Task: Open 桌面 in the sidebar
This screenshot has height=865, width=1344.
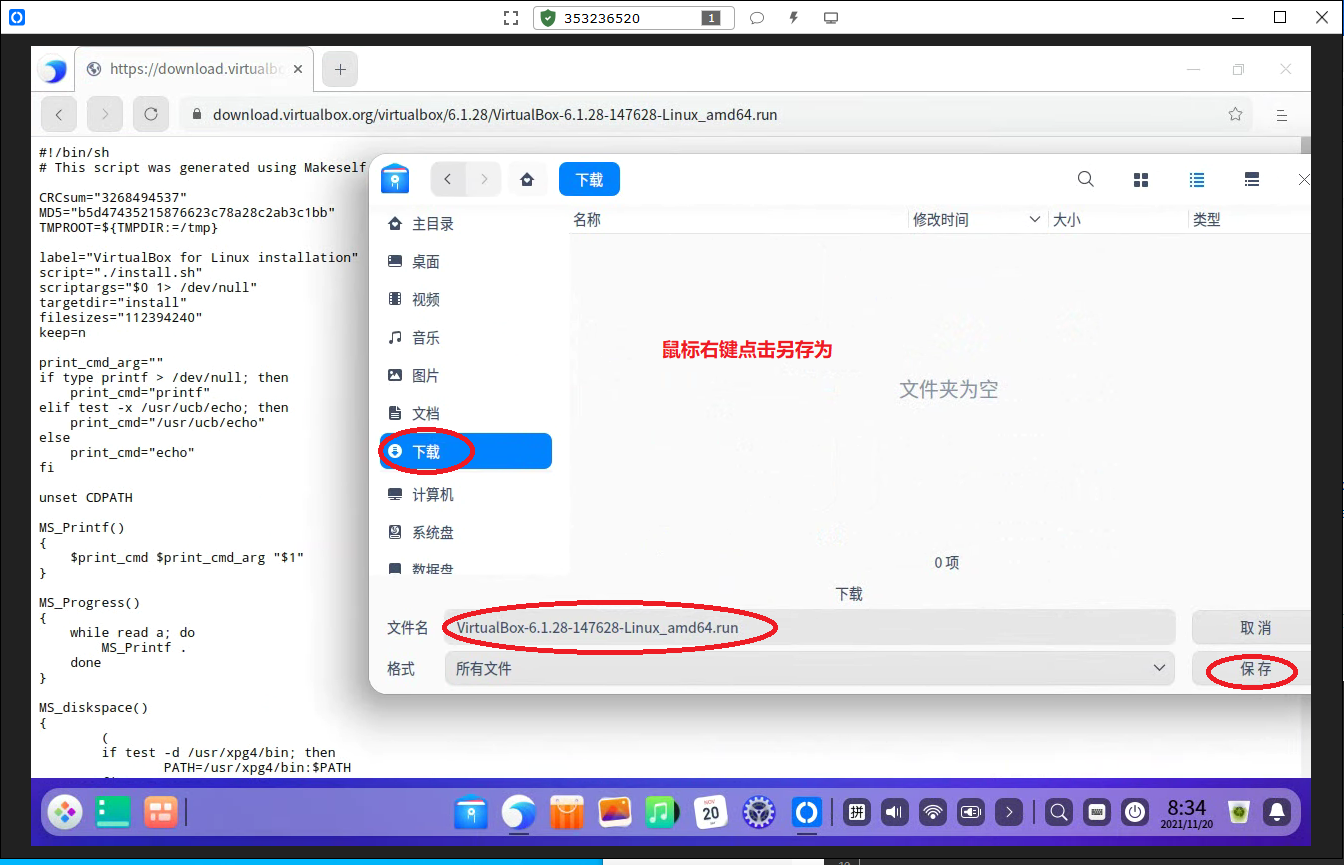Action: 466,262
